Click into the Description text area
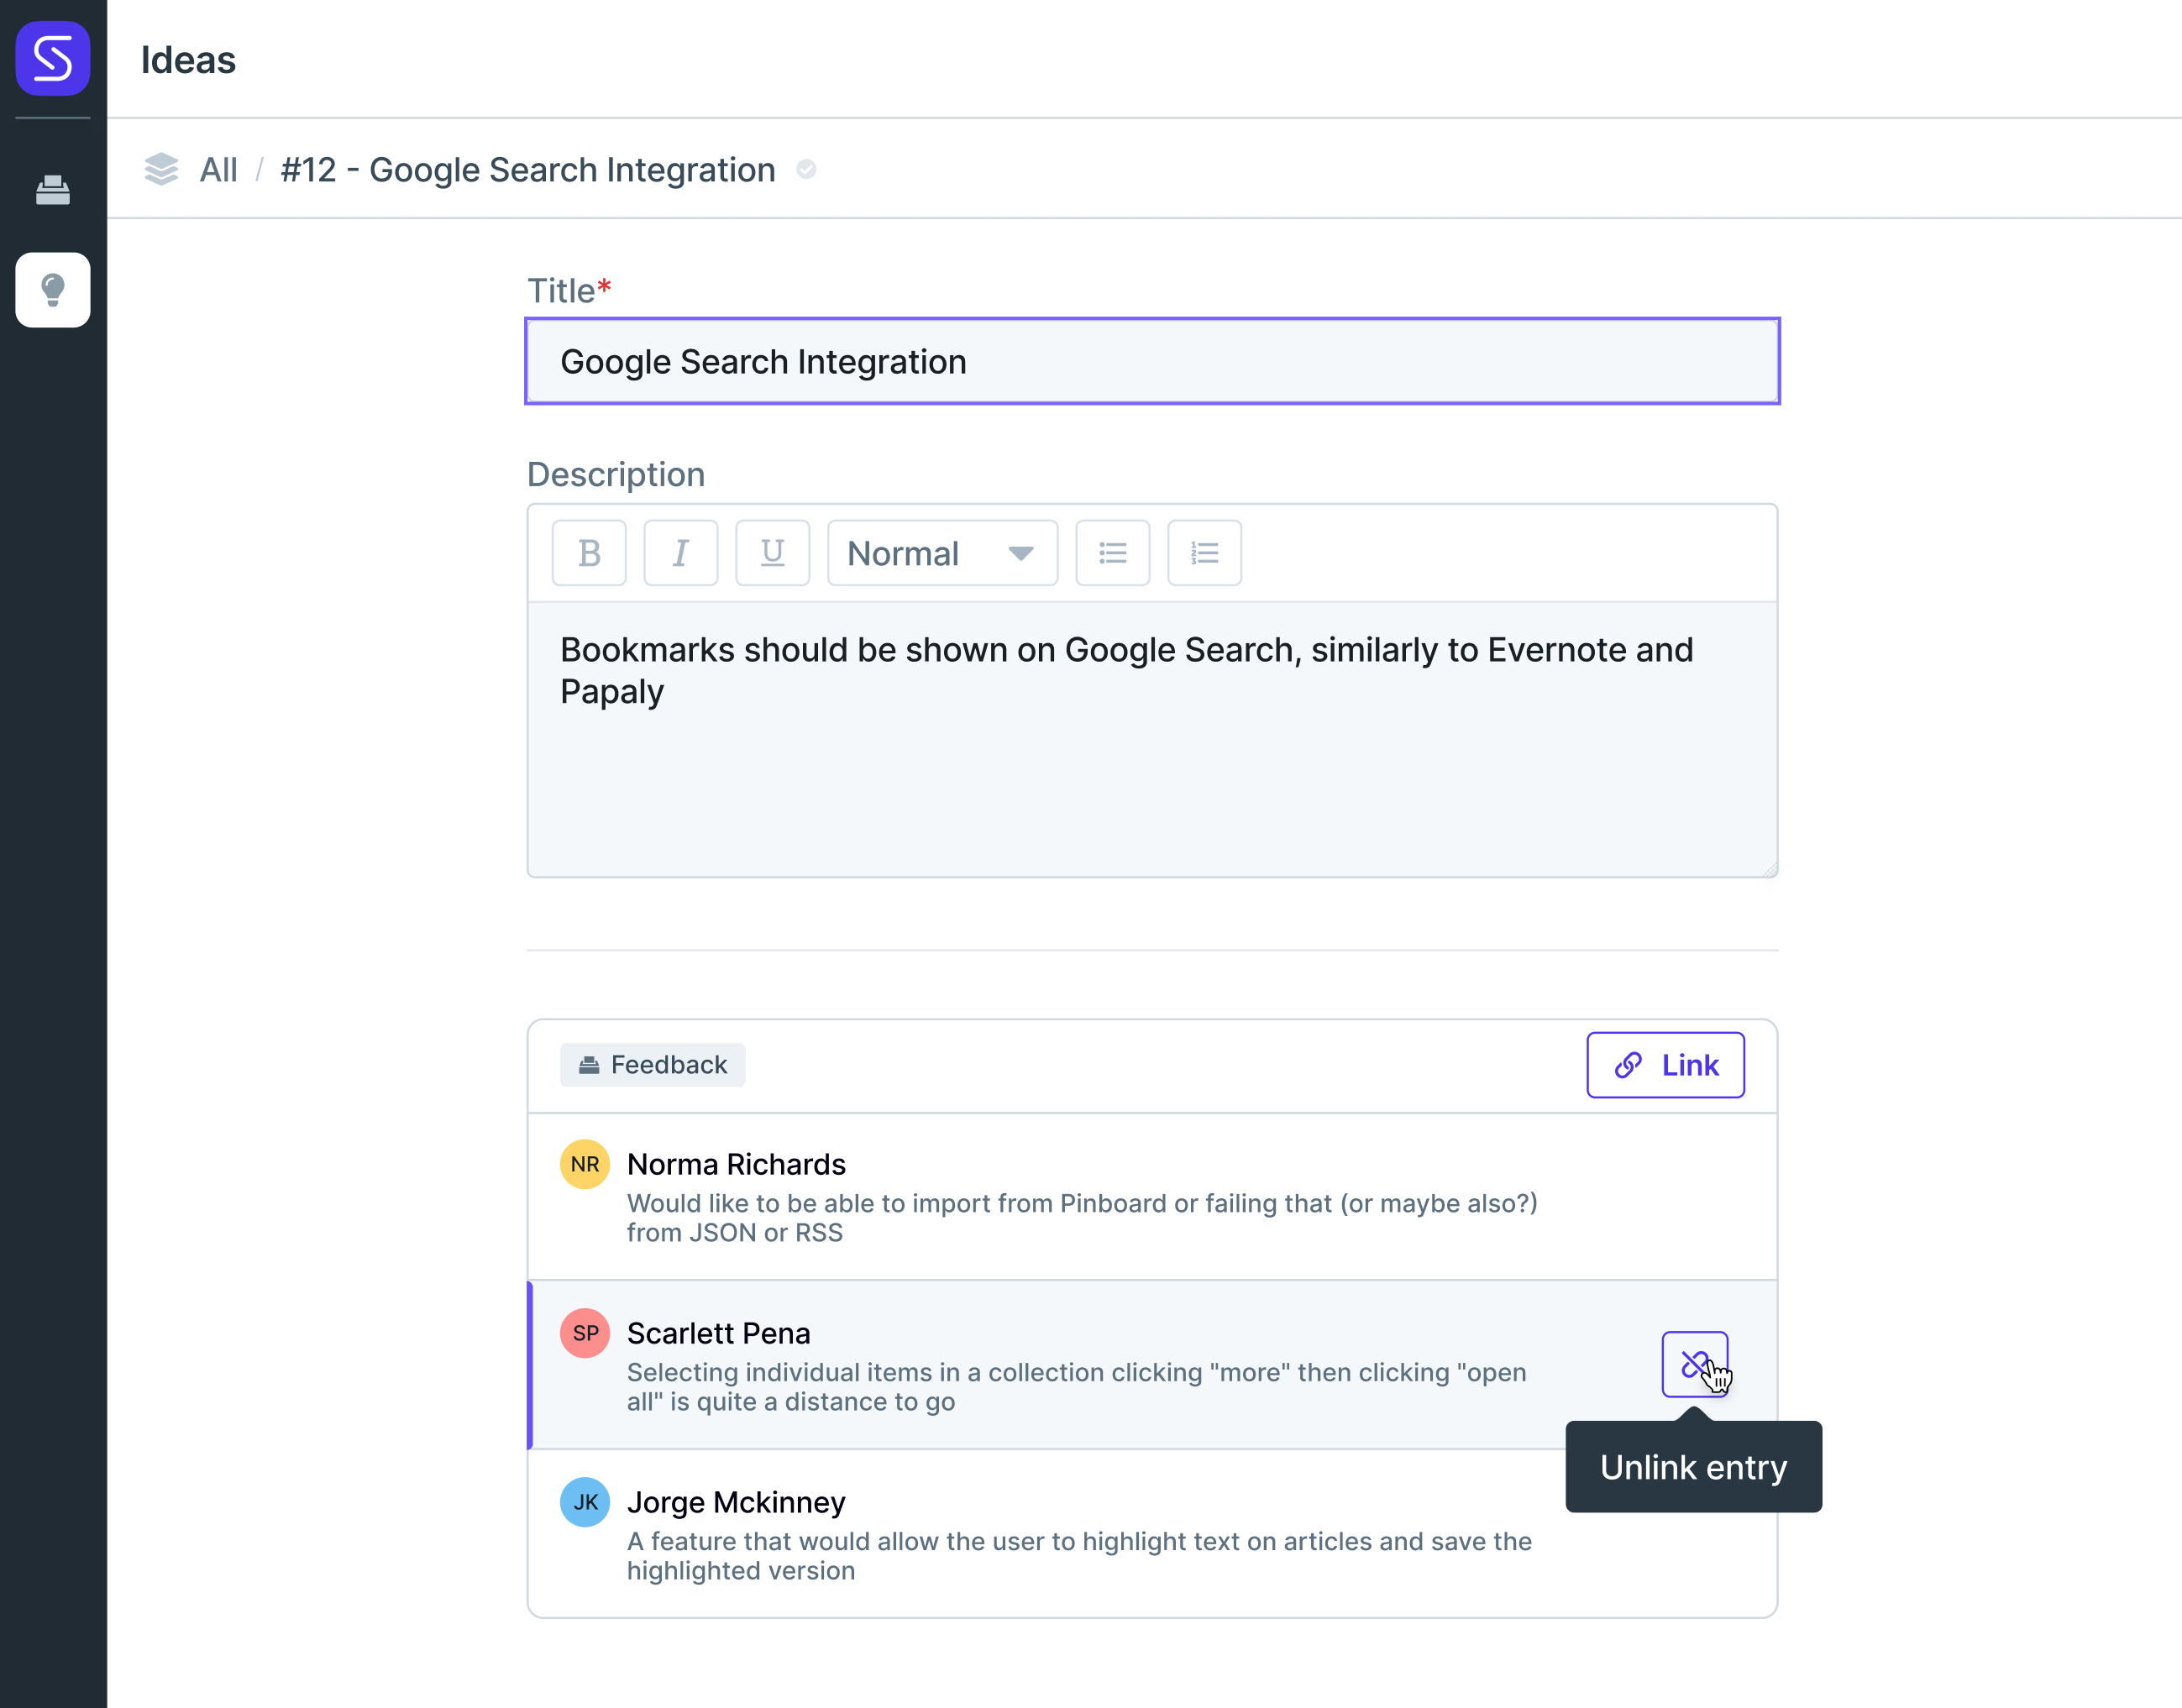 tap(1153, 739)
